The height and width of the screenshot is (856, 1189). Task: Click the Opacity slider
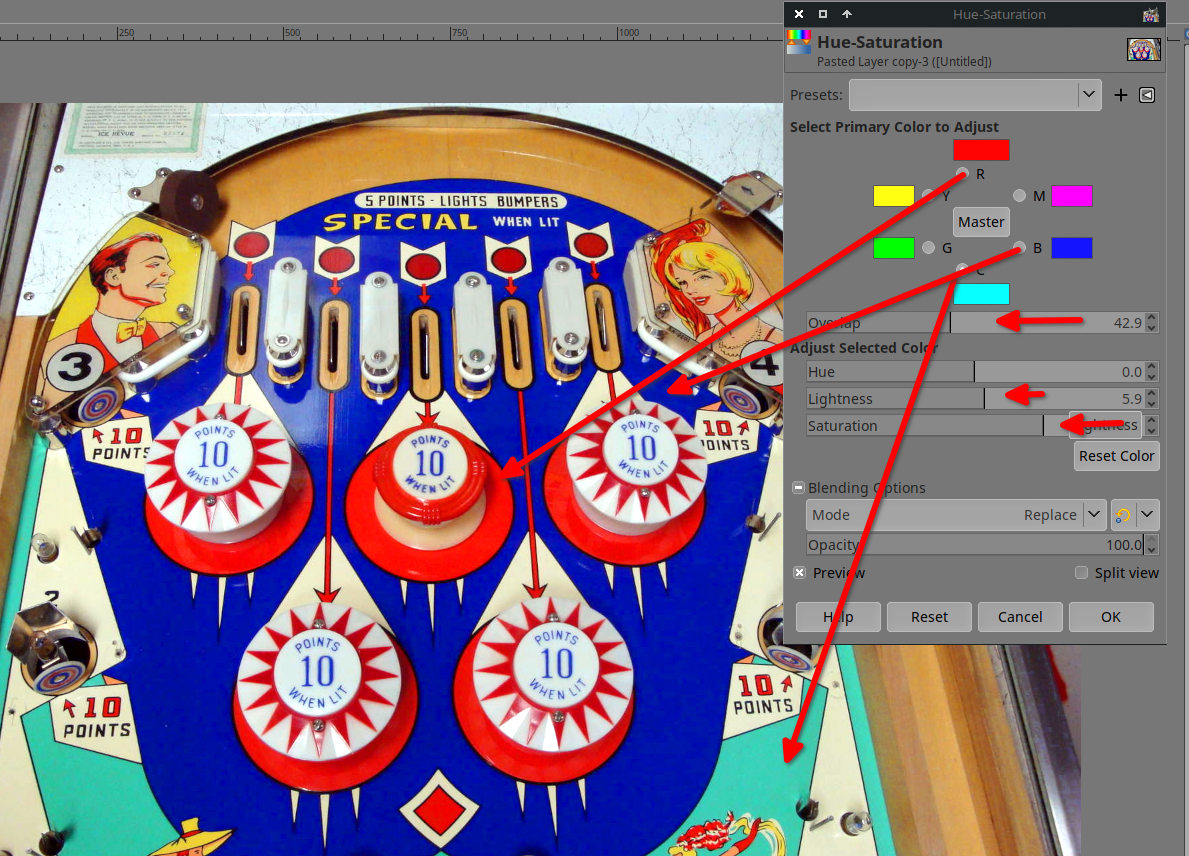coord(975,544)
